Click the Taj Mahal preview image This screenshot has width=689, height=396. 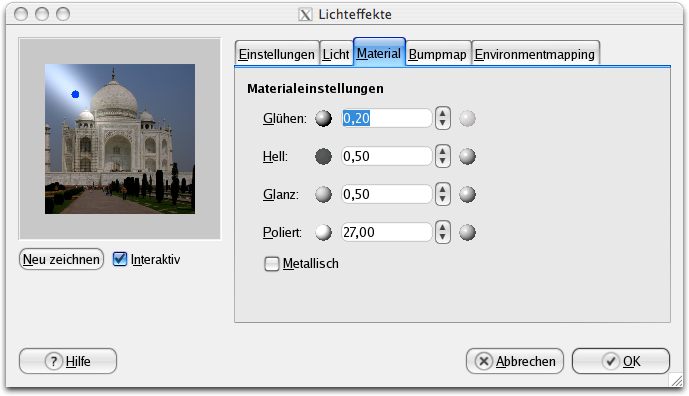click(x=120, y=139)
